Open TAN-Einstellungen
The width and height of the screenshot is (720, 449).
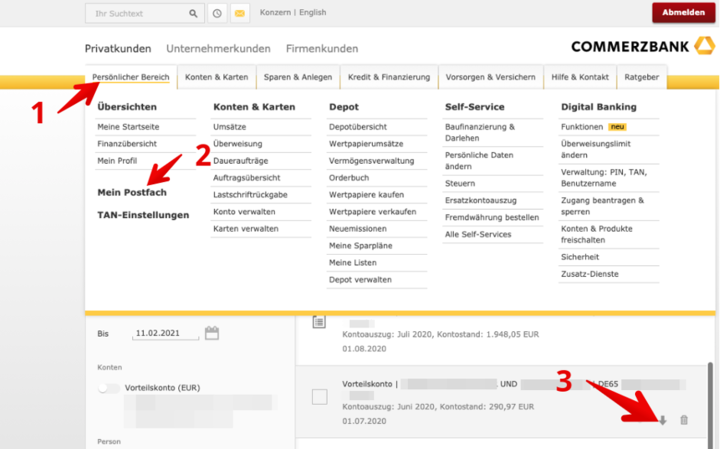point(143,215)
